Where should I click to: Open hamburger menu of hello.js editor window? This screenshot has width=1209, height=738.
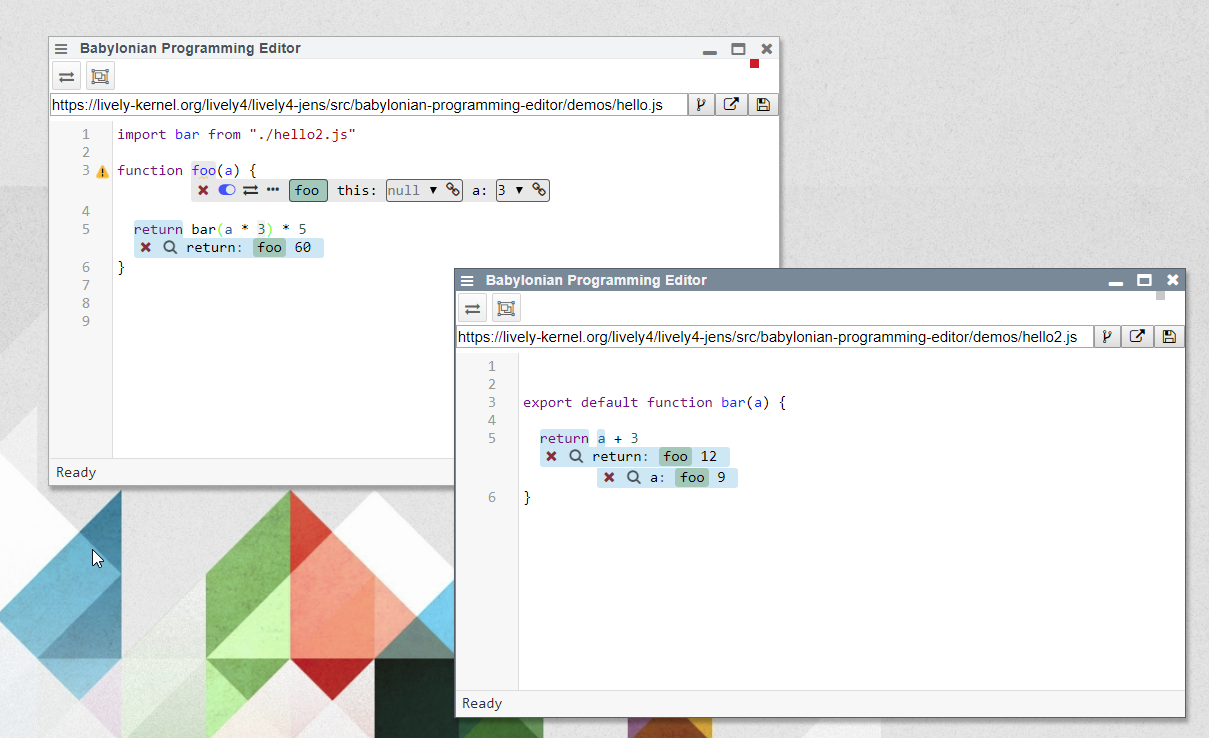pos(61,48)
